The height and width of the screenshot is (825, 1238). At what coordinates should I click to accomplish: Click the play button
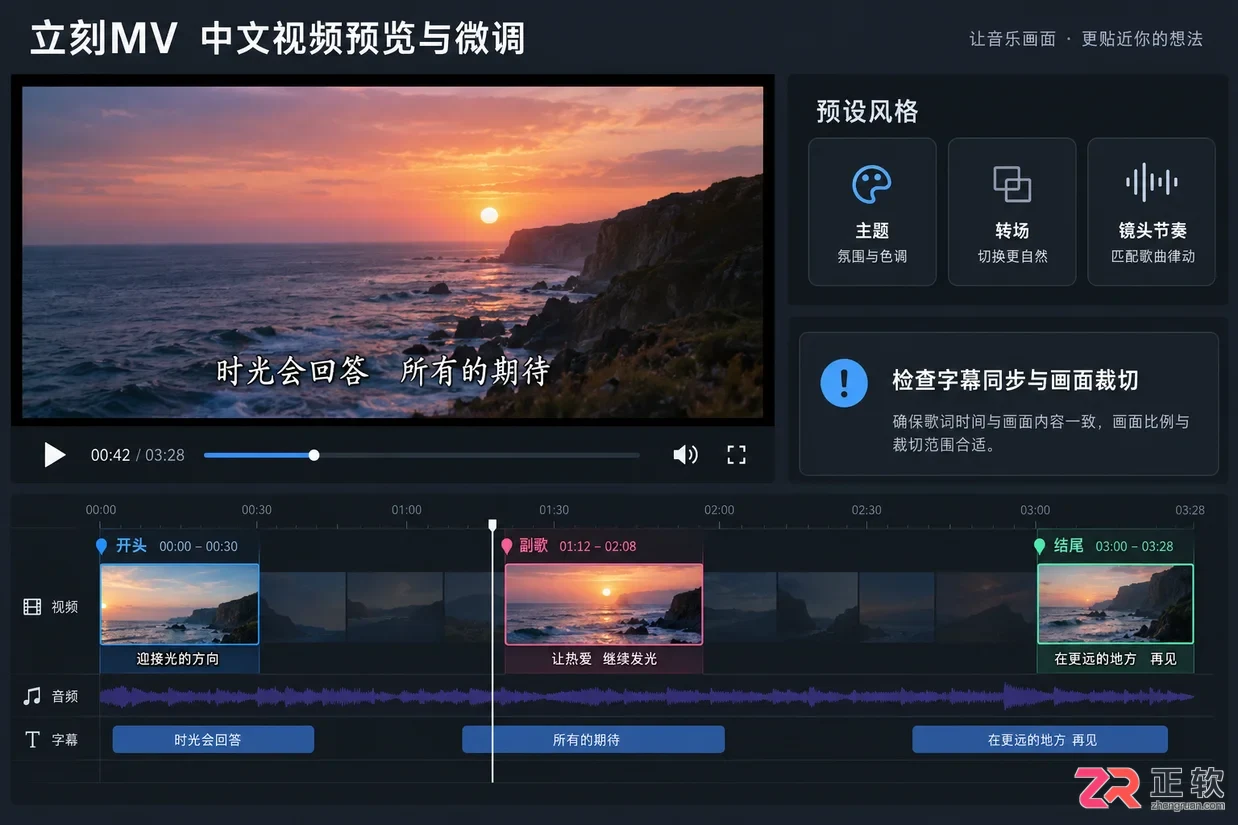pyautogui.click(x=54, y=455)
